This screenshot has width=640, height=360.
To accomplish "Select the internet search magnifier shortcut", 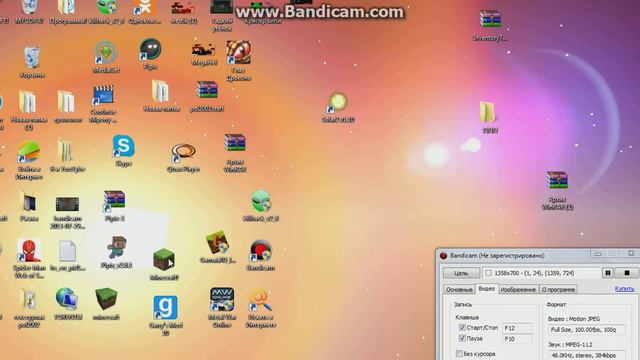I will (260, 300).
